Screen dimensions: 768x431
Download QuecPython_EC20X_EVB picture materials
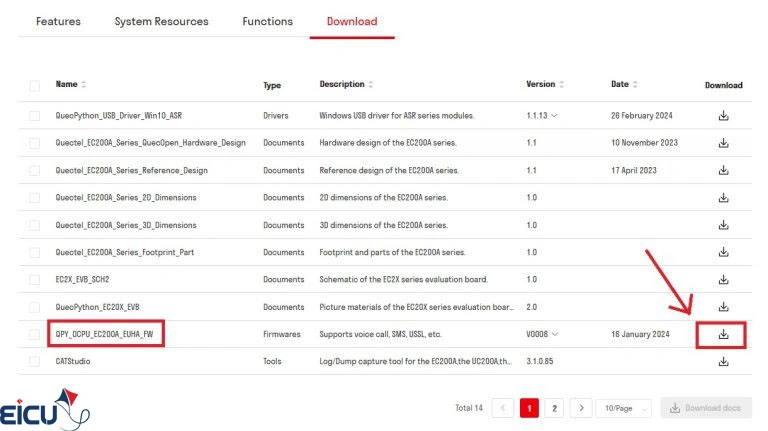pos(723,307)
